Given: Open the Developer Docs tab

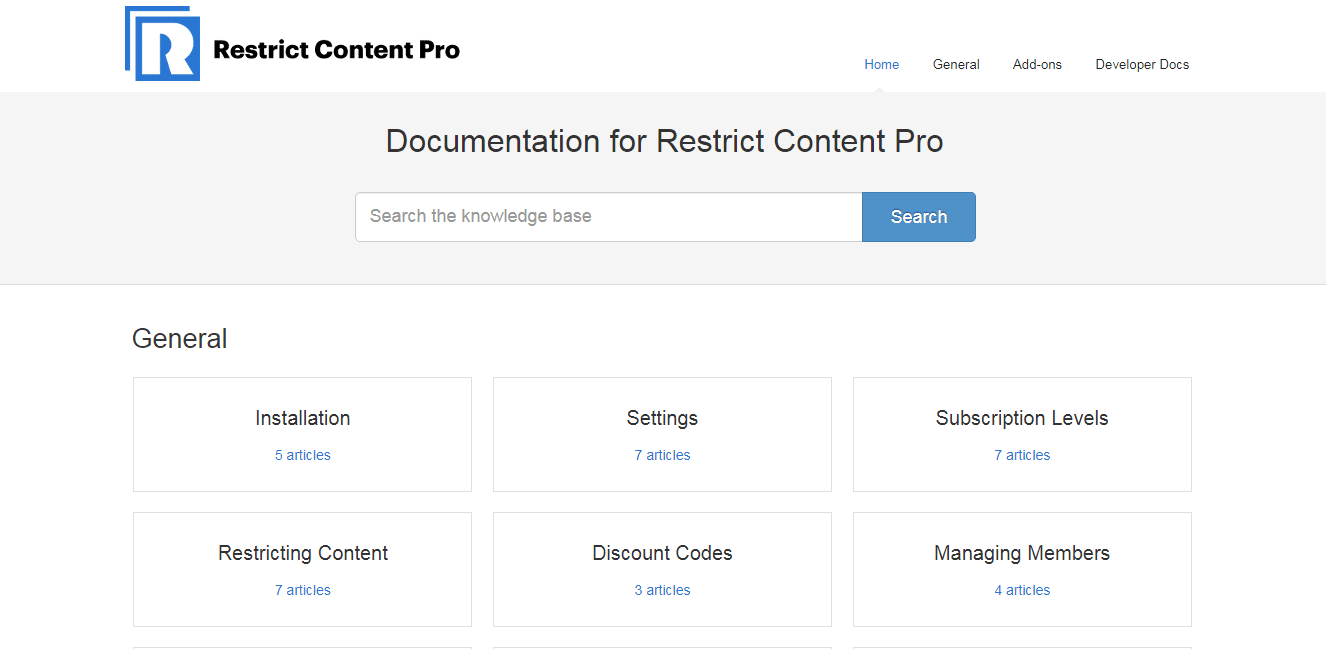Looking at the screenshot, I should click(1142, 64).
